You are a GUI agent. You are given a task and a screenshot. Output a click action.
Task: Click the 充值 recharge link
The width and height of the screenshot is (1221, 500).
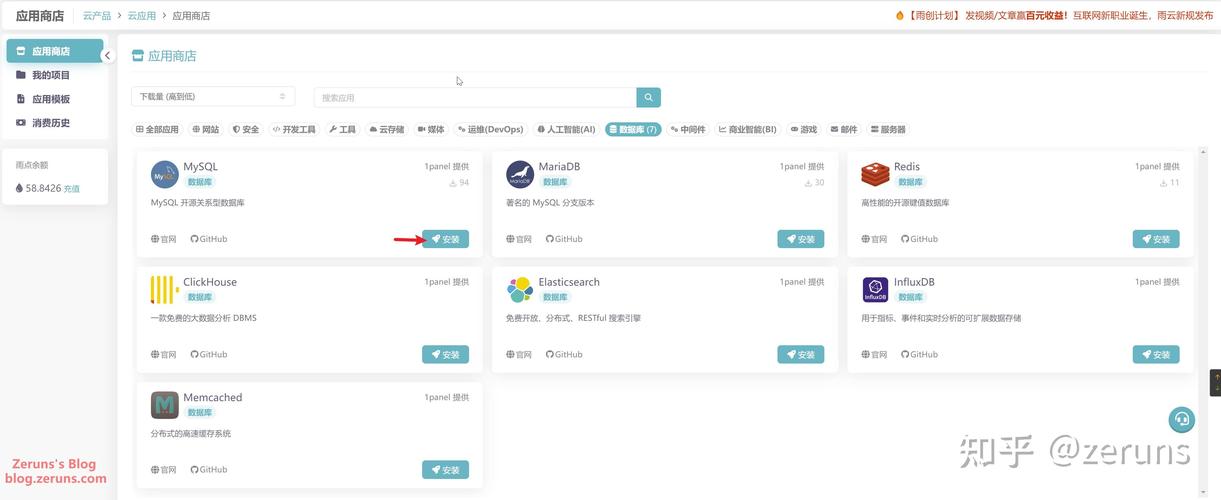click(72, 188)
